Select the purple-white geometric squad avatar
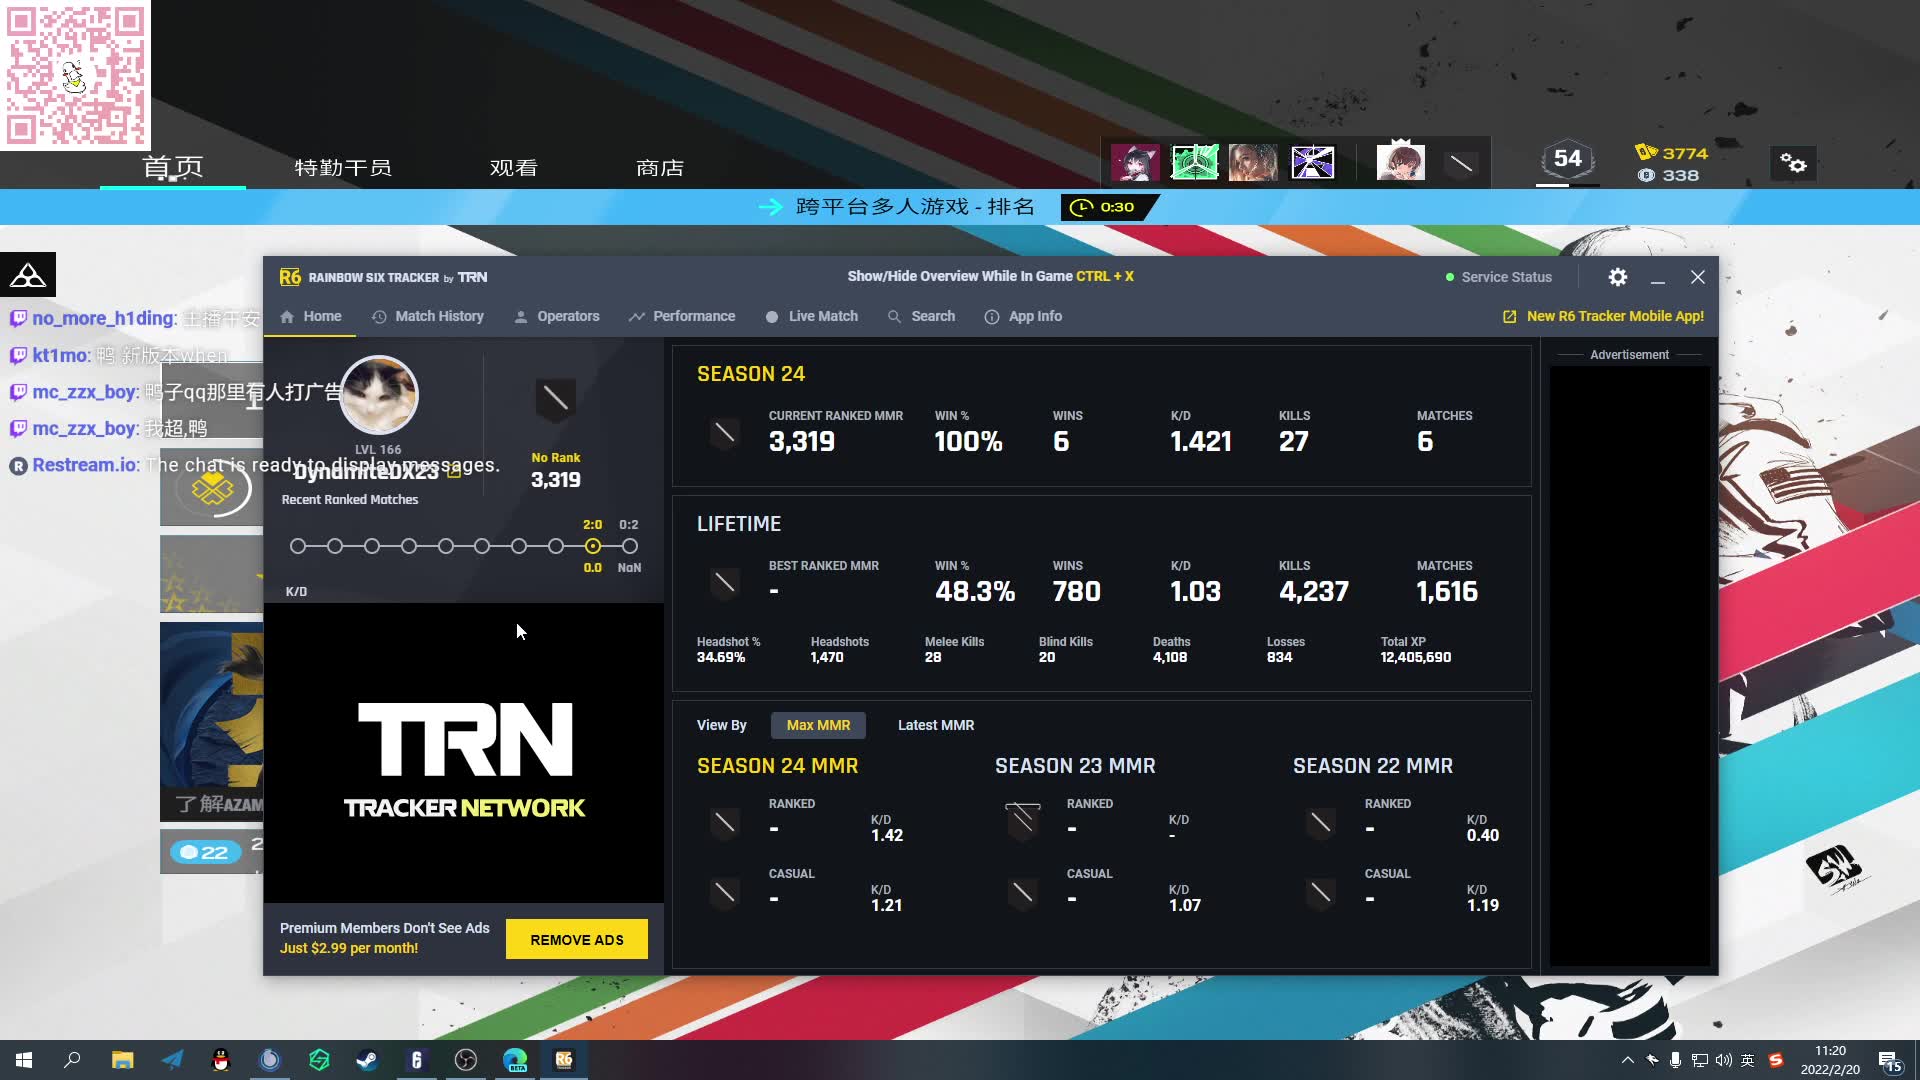 click(1312, 162)
